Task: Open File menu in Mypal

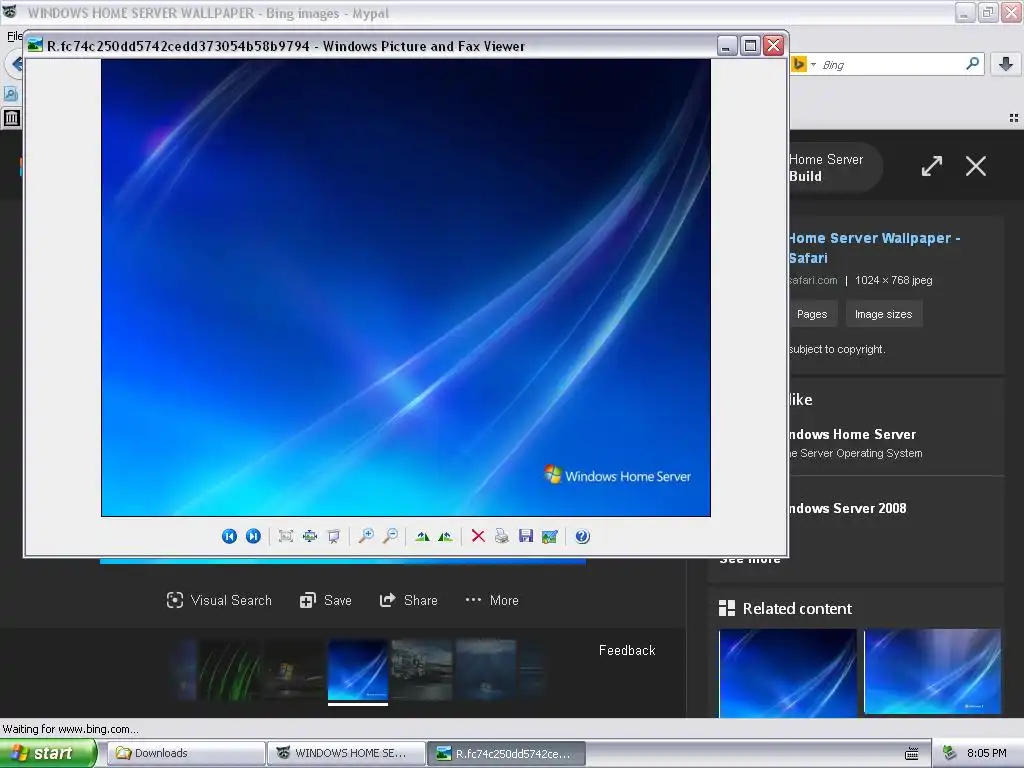Action: point(14,36)
